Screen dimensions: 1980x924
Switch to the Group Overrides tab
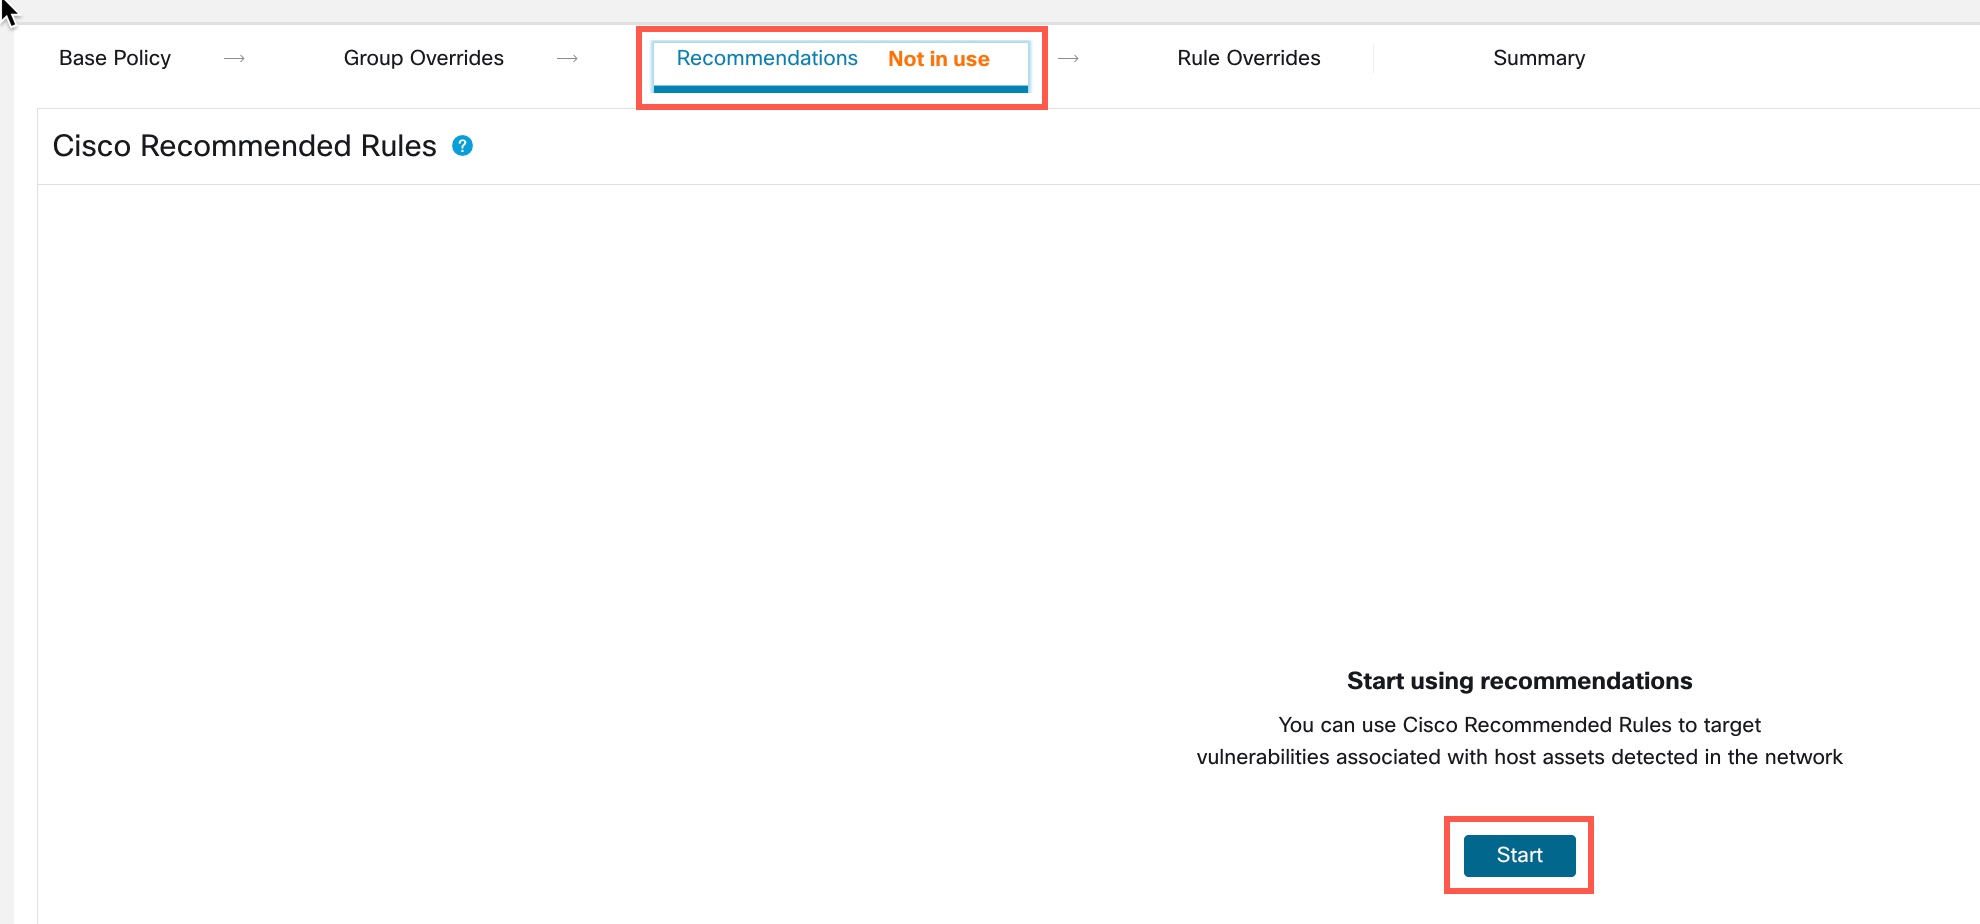[423, 58]
